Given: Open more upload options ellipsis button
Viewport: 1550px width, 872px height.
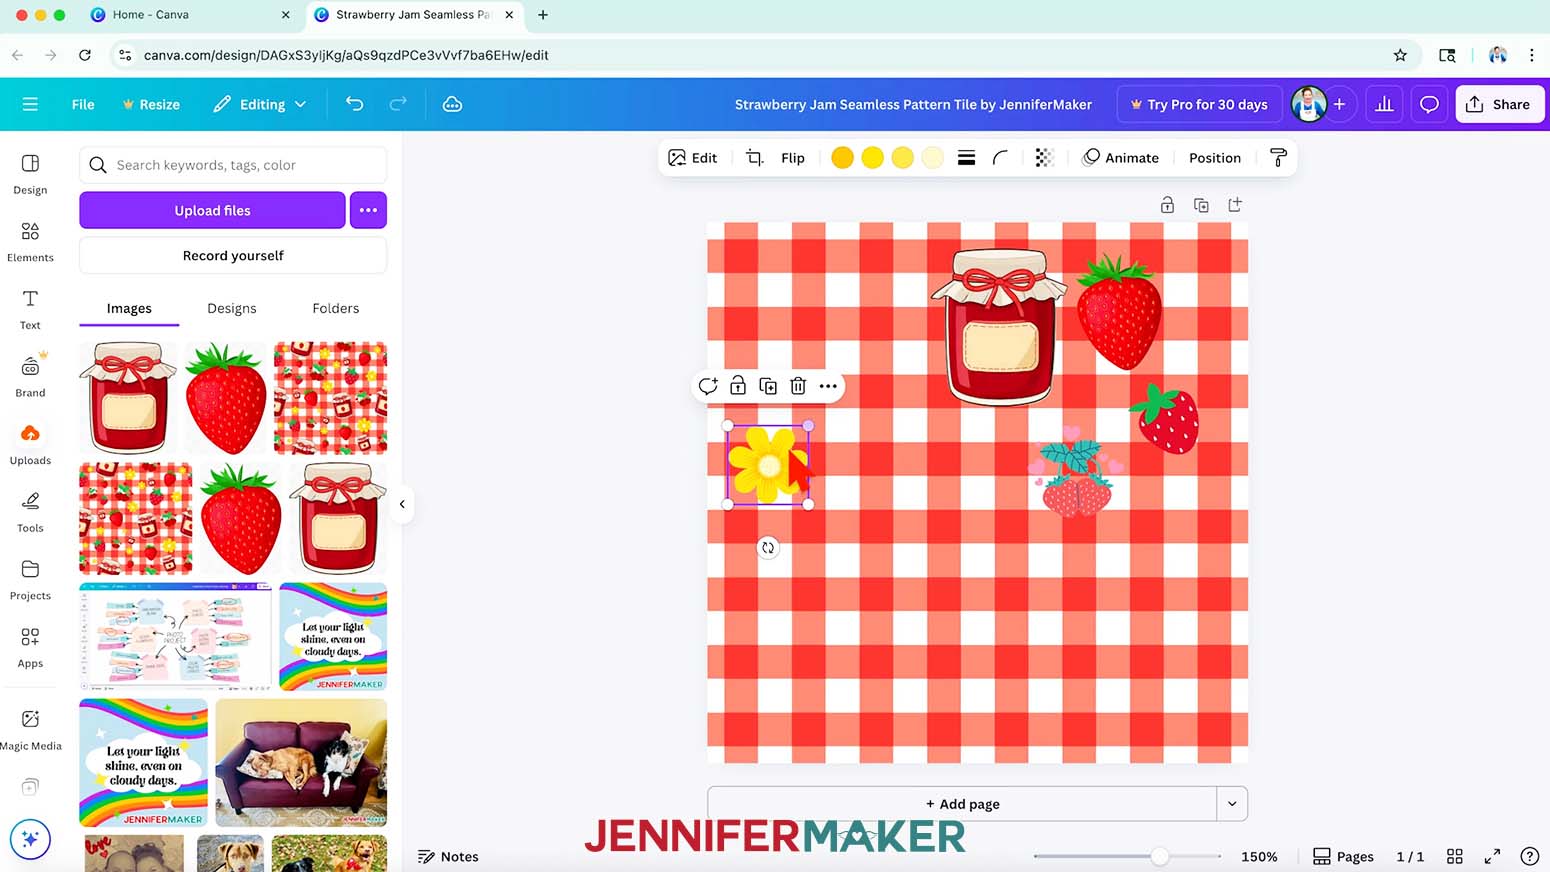Looking at the screenshot, I should click(x=368, y=210).
